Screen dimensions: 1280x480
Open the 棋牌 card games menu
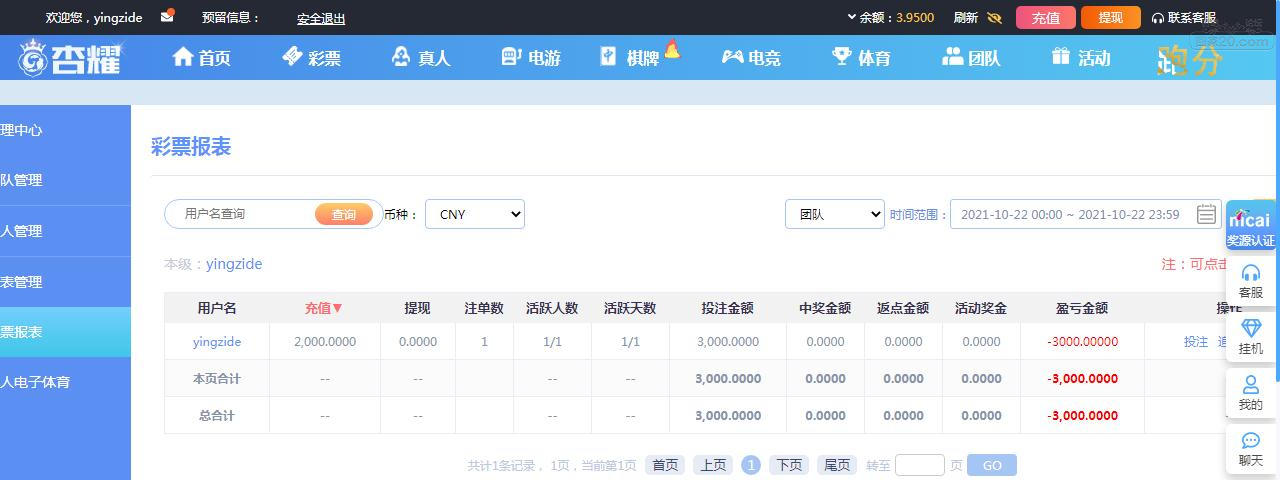click(631, 58)
